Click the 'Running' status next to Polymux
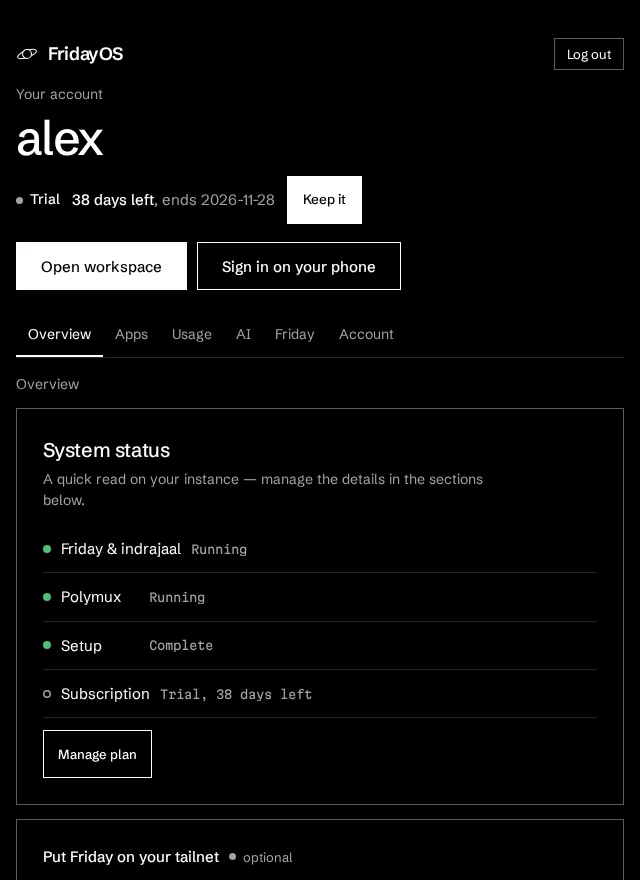The image size is (640, 880). tap(177, 598)
